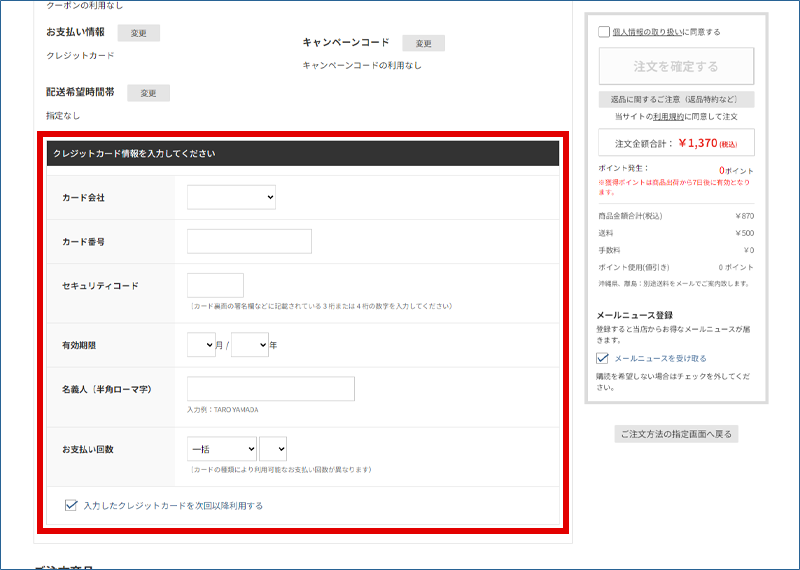
Task: Click the メールニュース登録 heading
Action: (x=635, y=315)
